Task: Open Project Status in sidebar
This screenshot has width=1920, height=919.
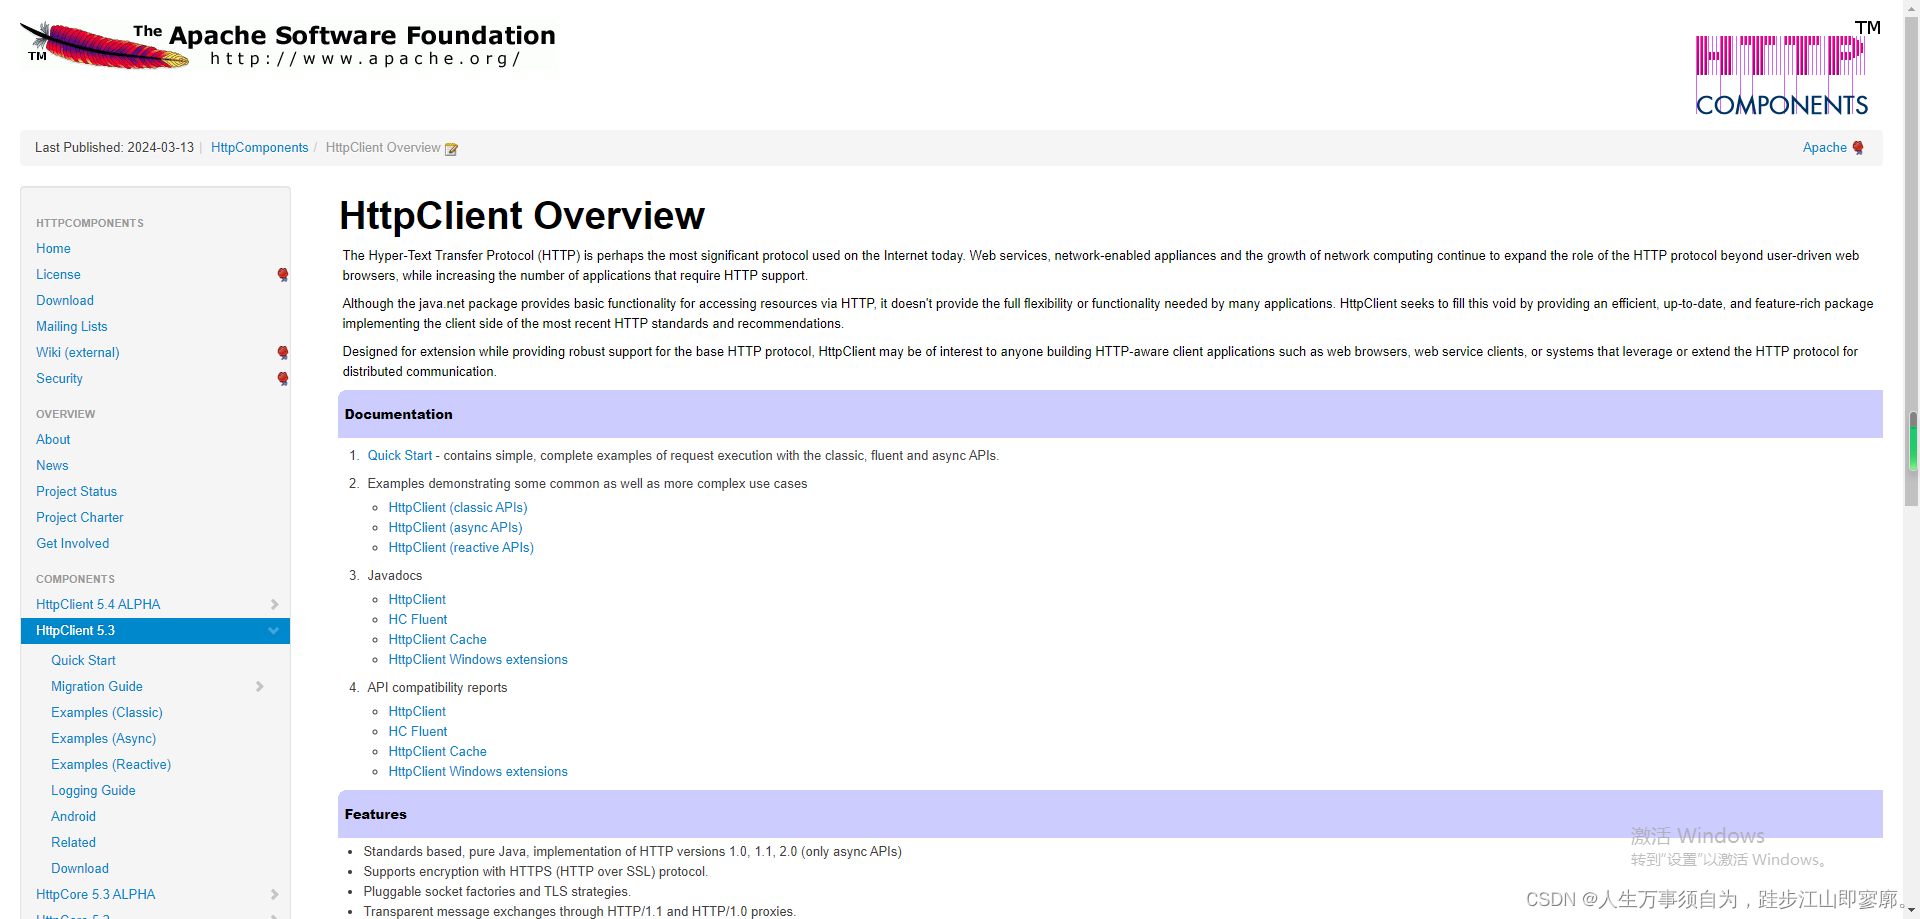Action: 76,492
